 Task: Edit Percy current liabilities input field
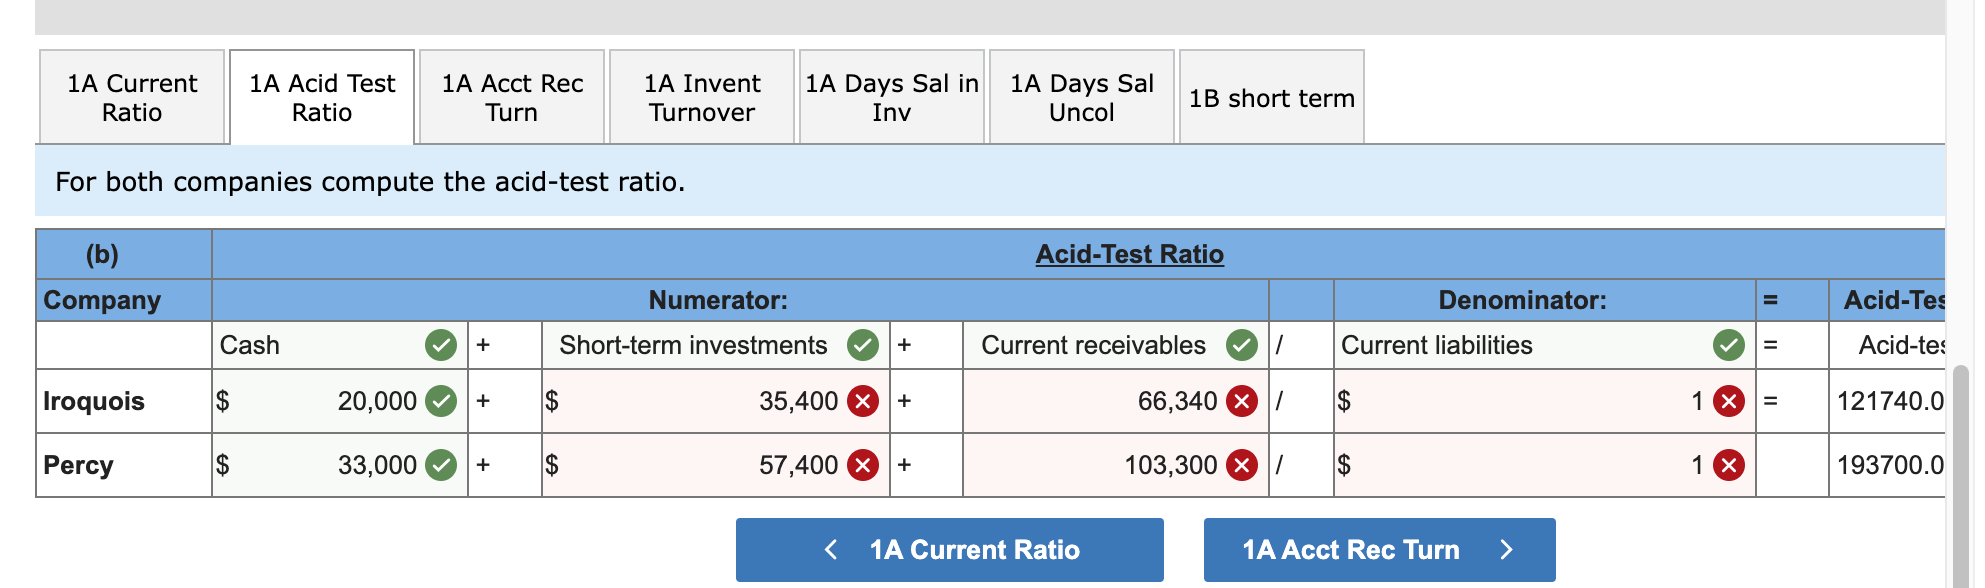[1544, 465]
